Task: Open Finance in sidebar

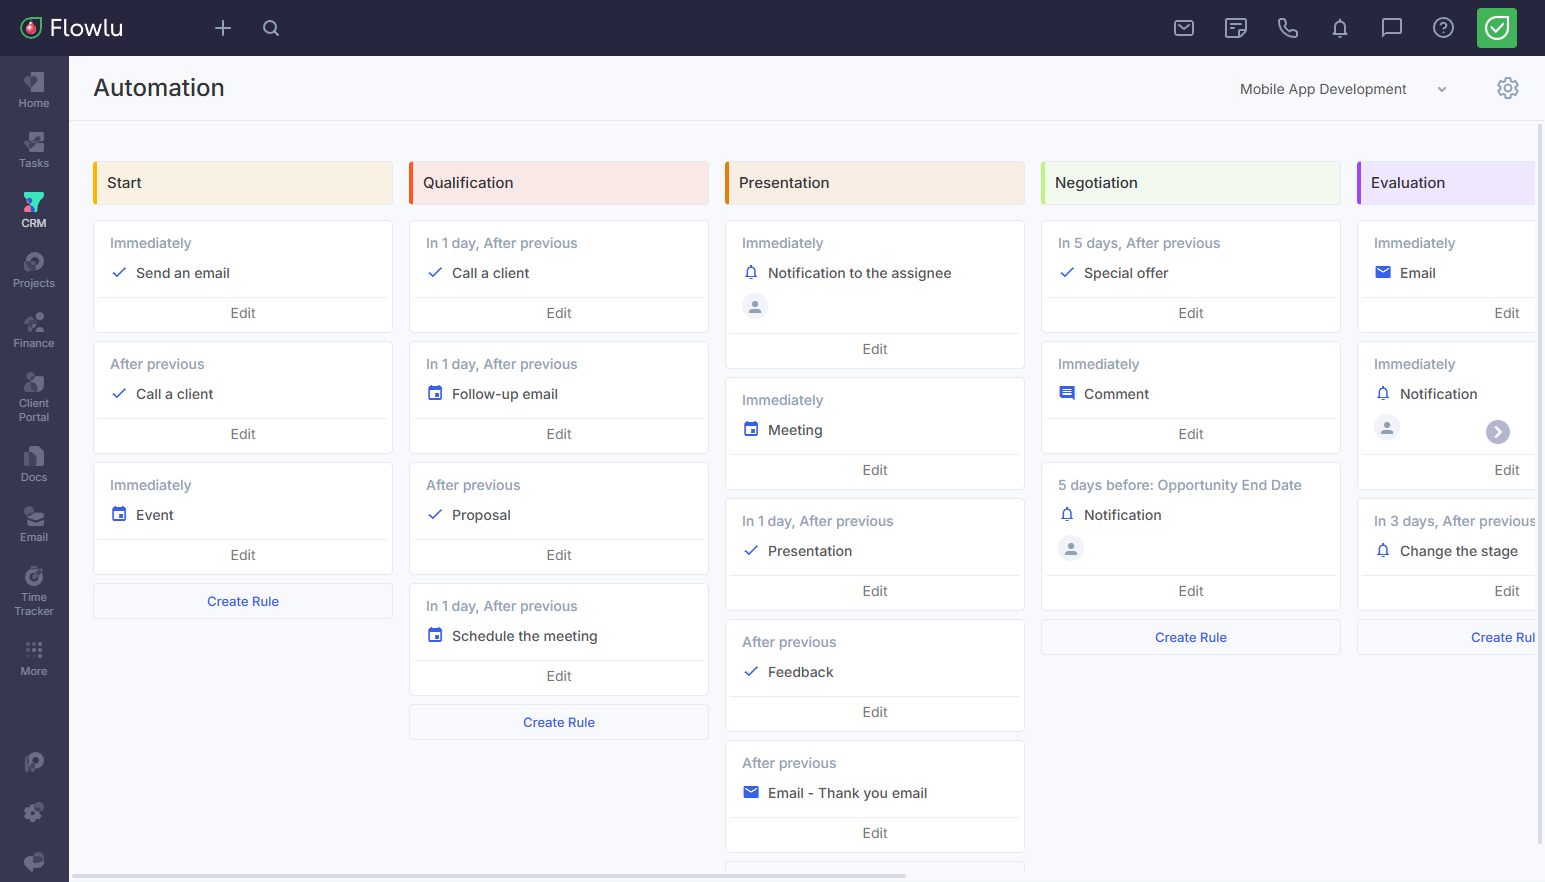Action: click(x=34, y=330)
